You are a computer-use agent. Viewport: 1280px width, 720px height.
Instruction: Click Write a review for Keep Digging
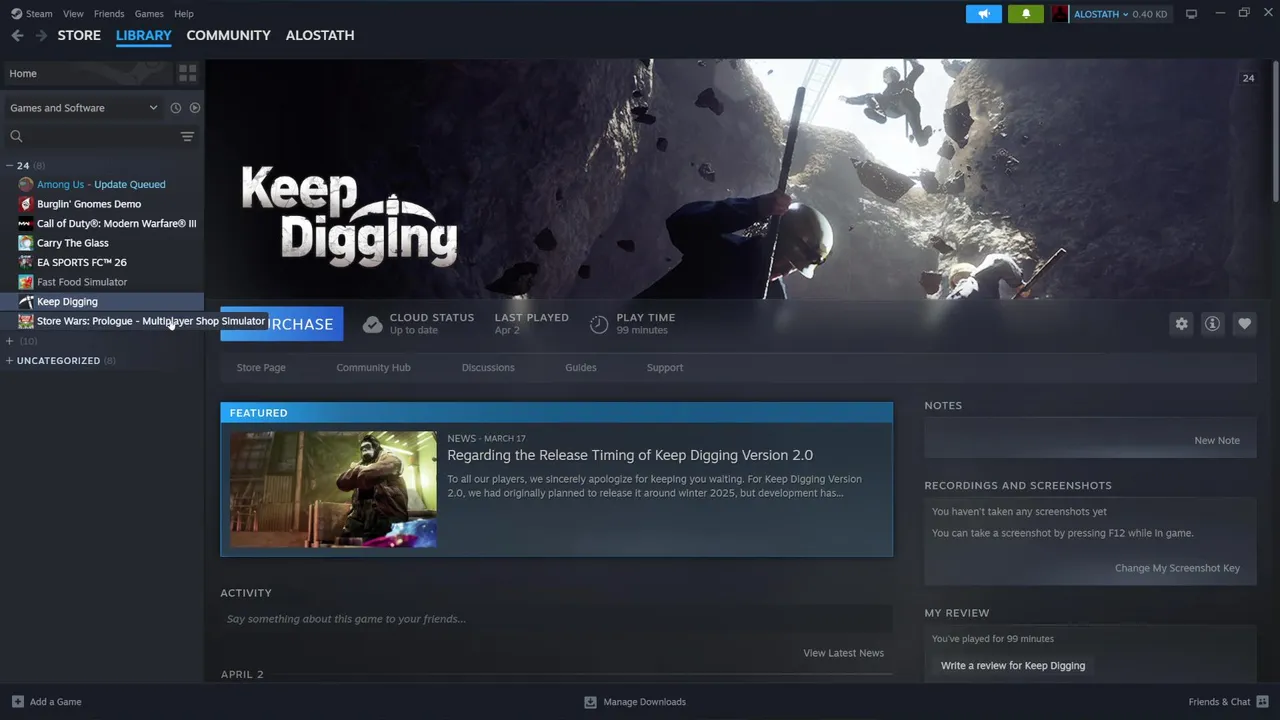click(x=1013, y=666)
